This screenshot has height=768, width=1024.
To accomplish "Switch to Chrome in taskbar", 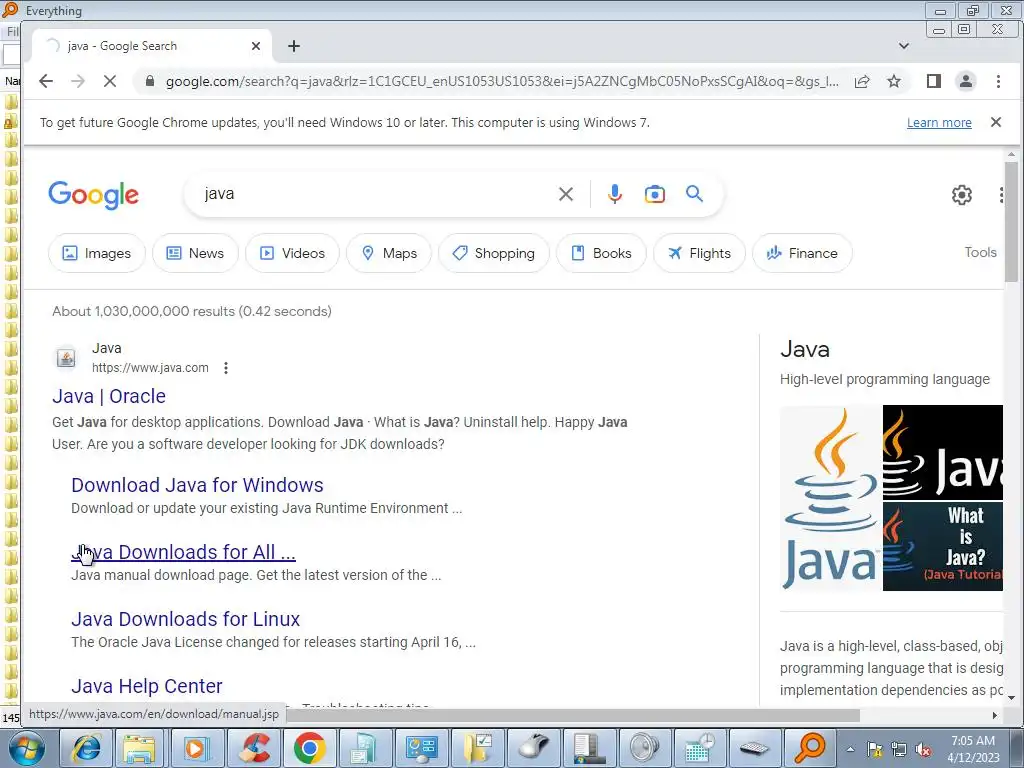I will point(310,748).
